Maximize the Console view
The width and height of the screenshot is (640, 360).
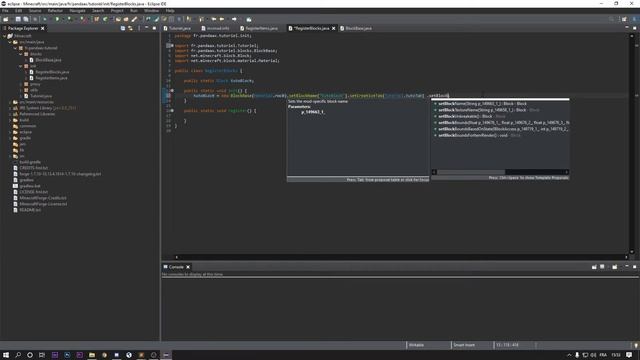(635, 267)
